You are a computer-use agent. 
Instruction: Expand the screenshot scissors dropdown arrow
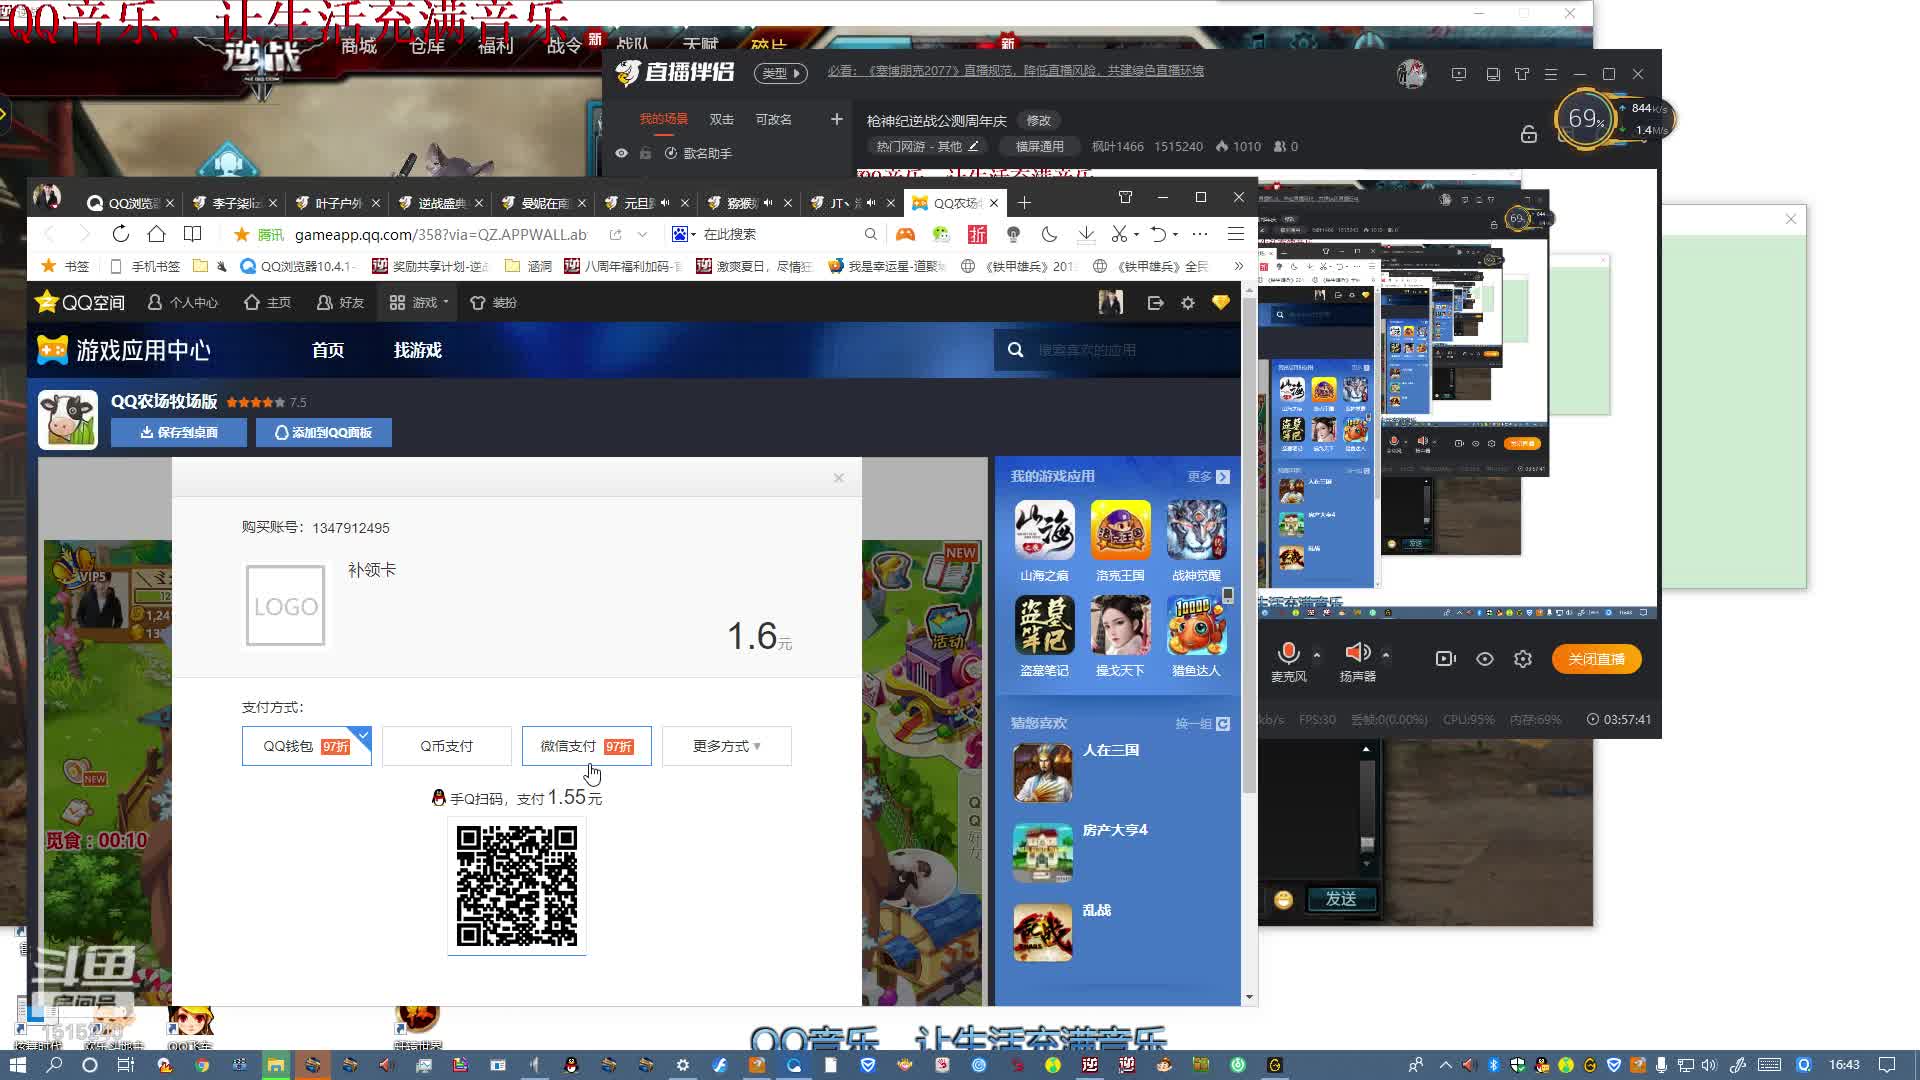(1137, 235)
